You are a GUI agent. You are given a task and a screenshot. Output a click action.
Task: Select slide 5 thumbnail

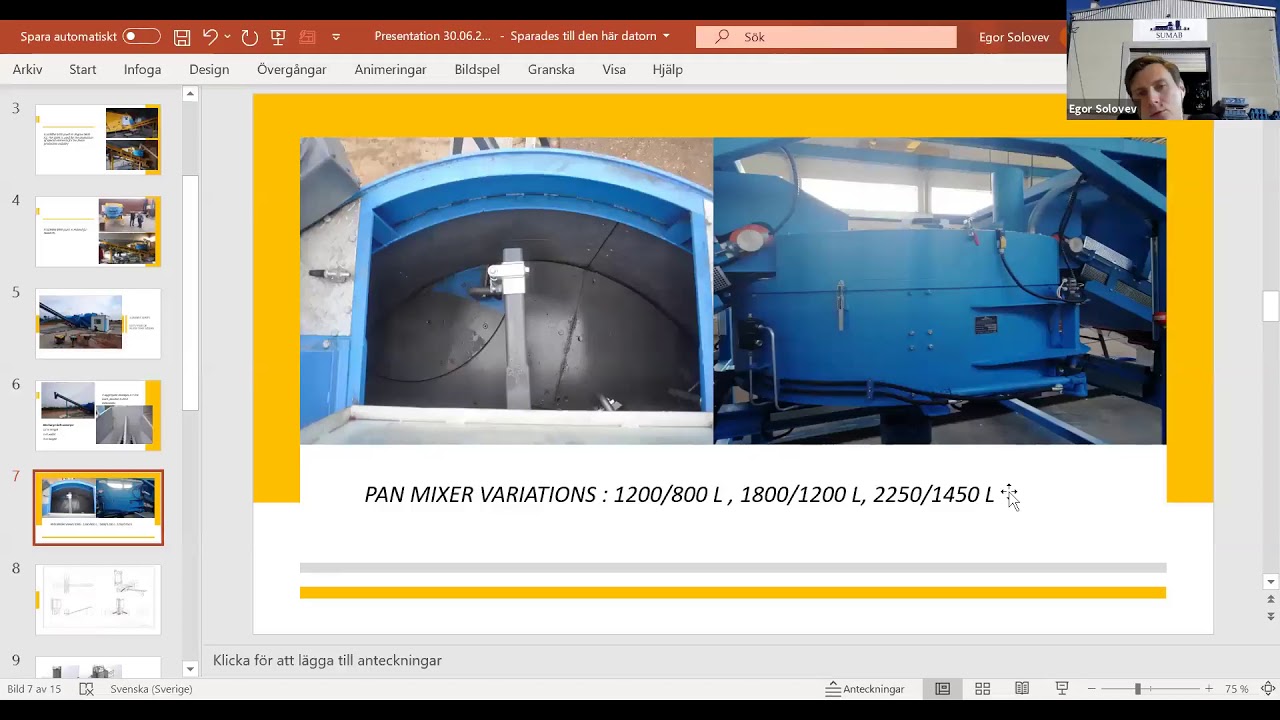tap(98, 324)
